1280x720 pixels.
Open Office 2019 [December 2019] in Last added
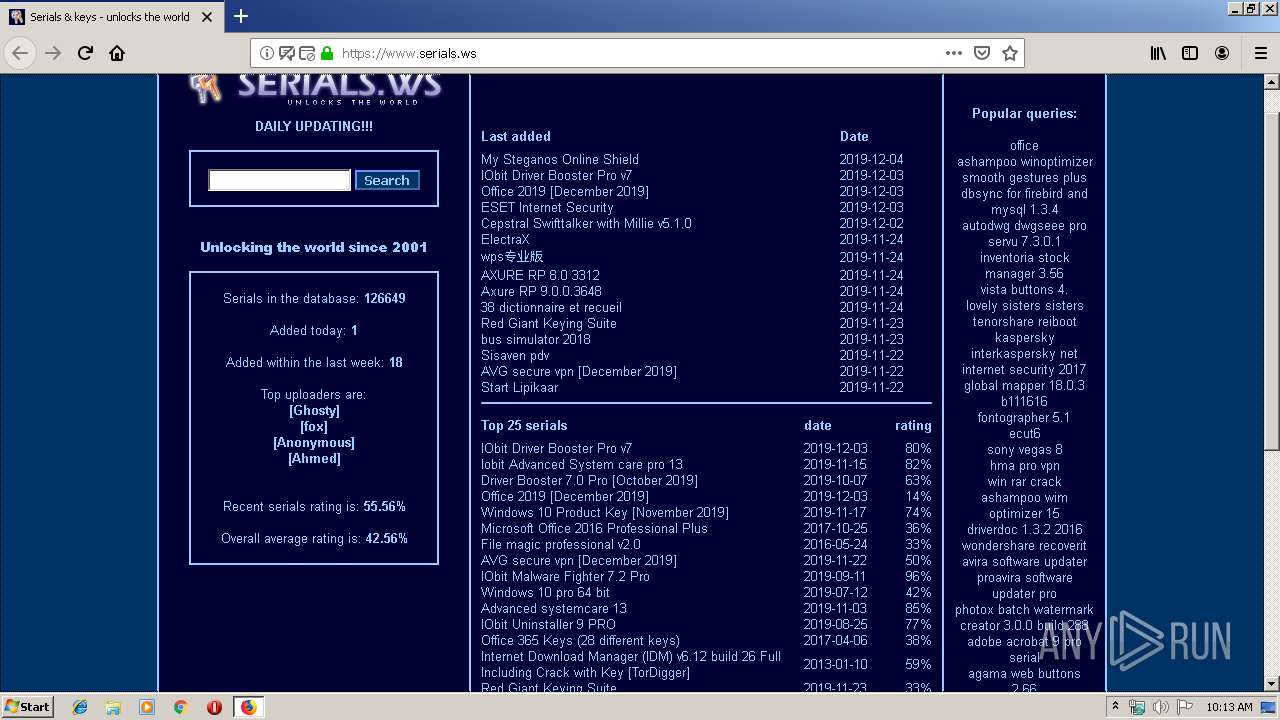click(565, 191)
